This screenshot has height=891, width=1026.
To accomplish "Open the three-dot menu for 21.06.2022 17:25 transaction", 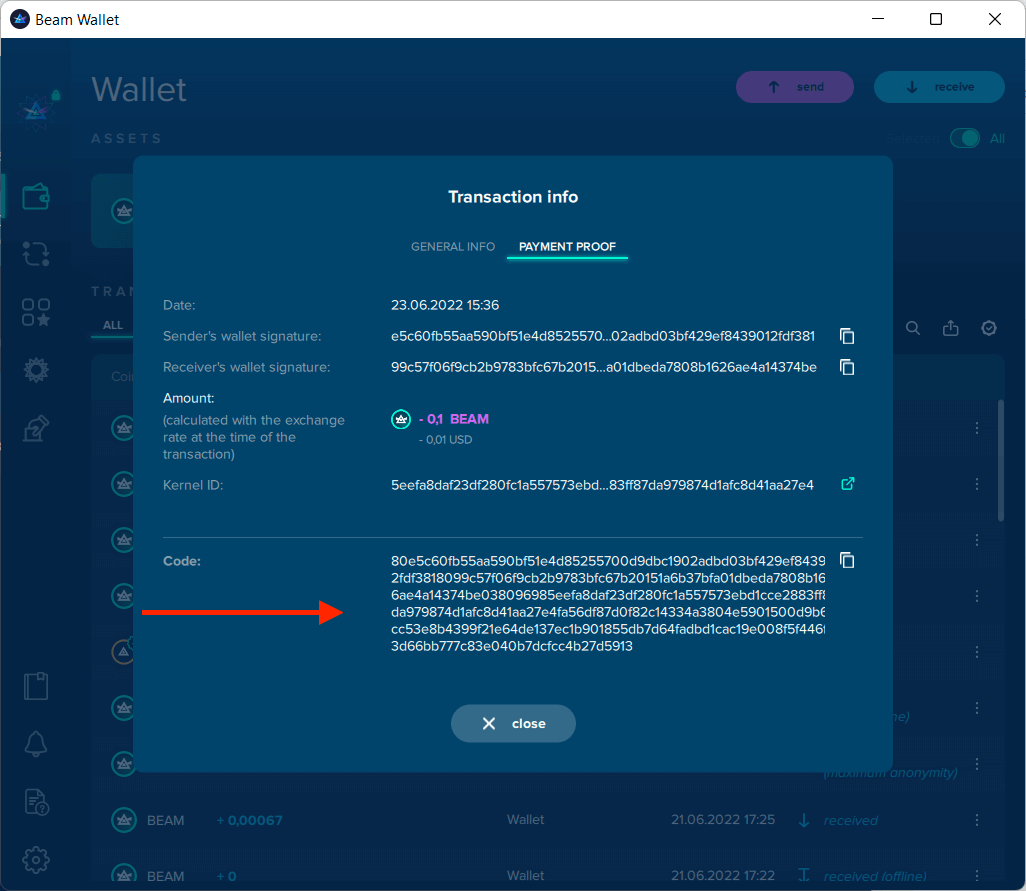I will 977,820.
